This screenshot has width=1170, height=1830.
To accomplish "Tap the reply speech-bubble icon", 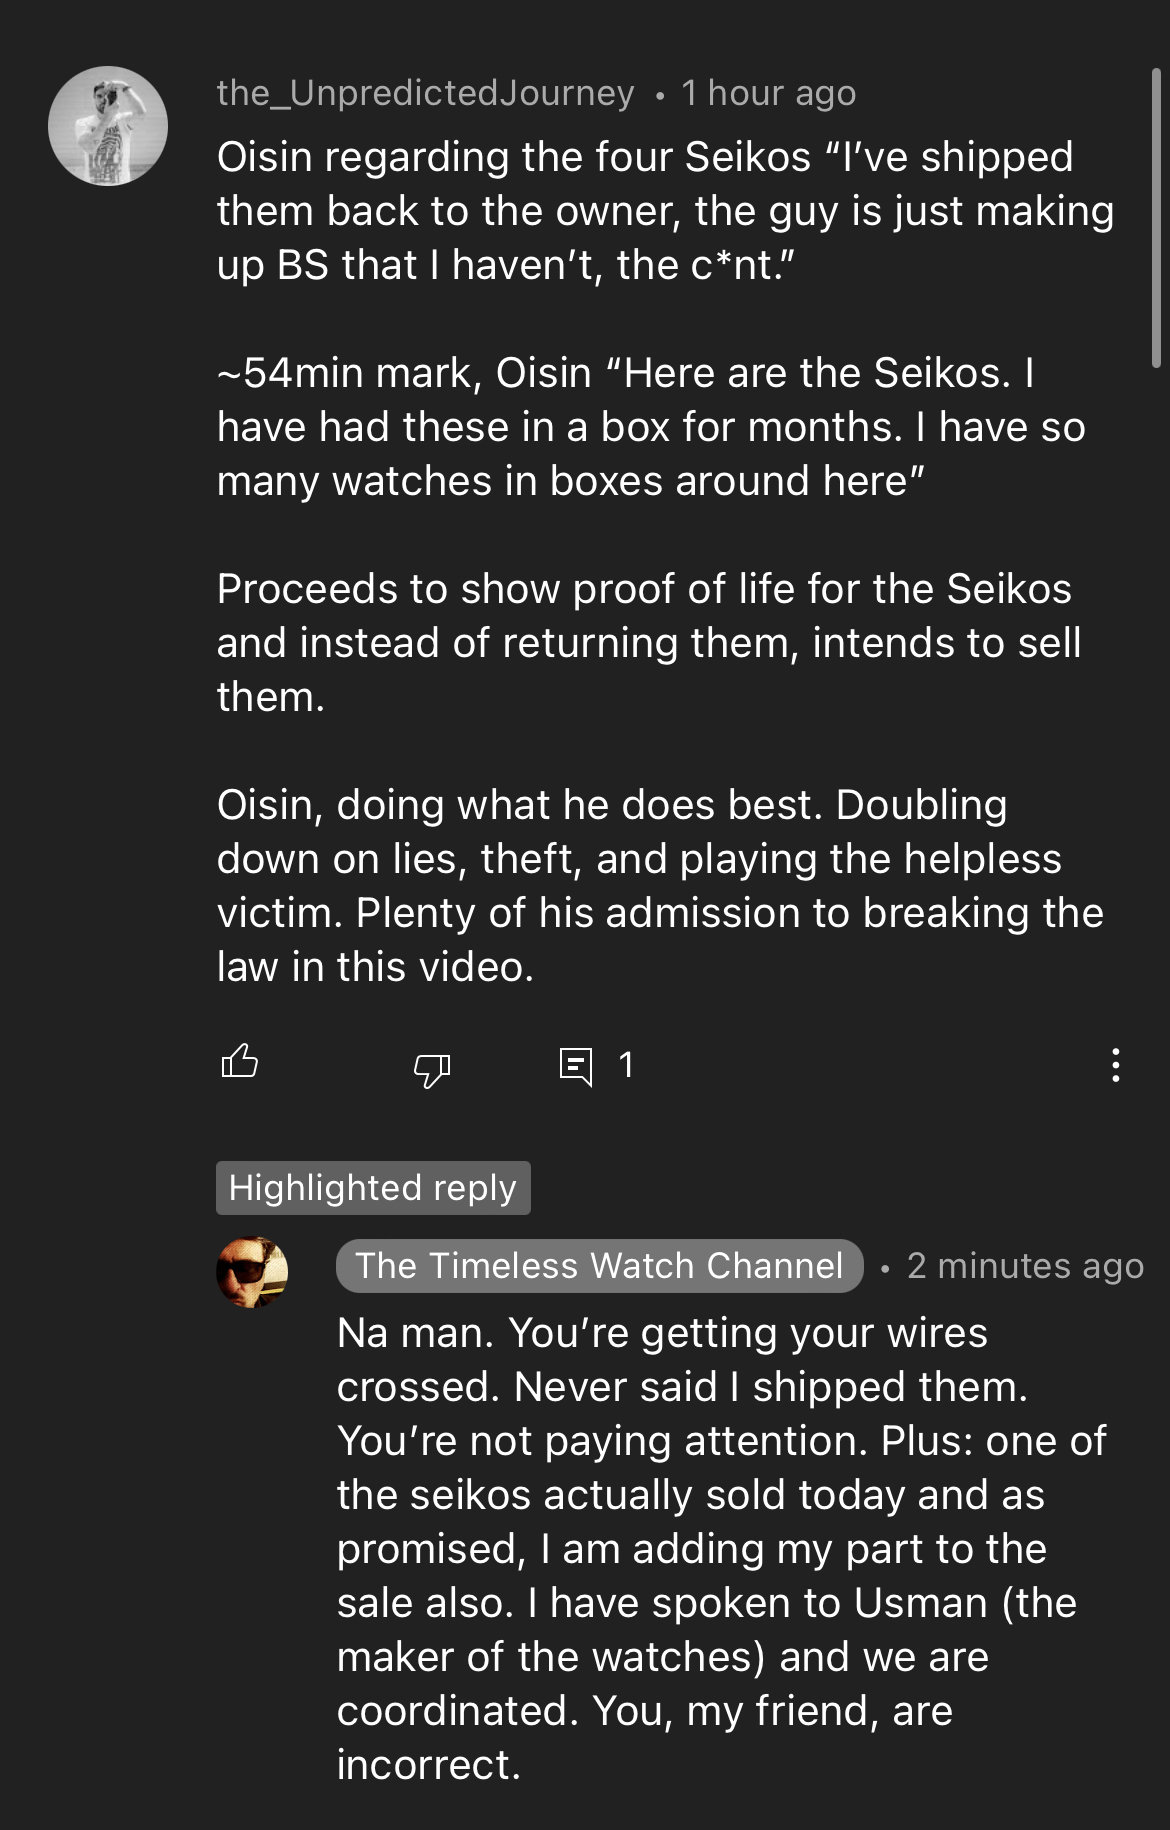I will (x=576, y=1066).
